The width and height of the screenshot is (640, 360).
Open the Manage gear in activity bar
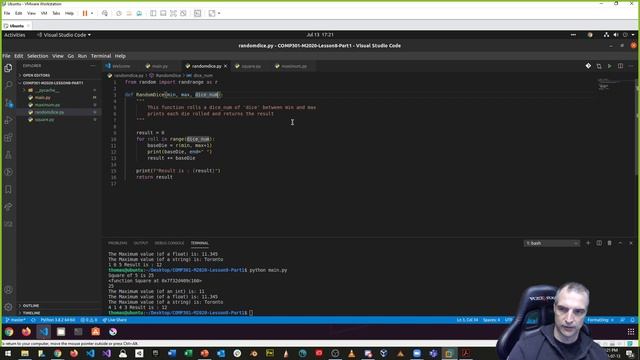tap(8, 307)
